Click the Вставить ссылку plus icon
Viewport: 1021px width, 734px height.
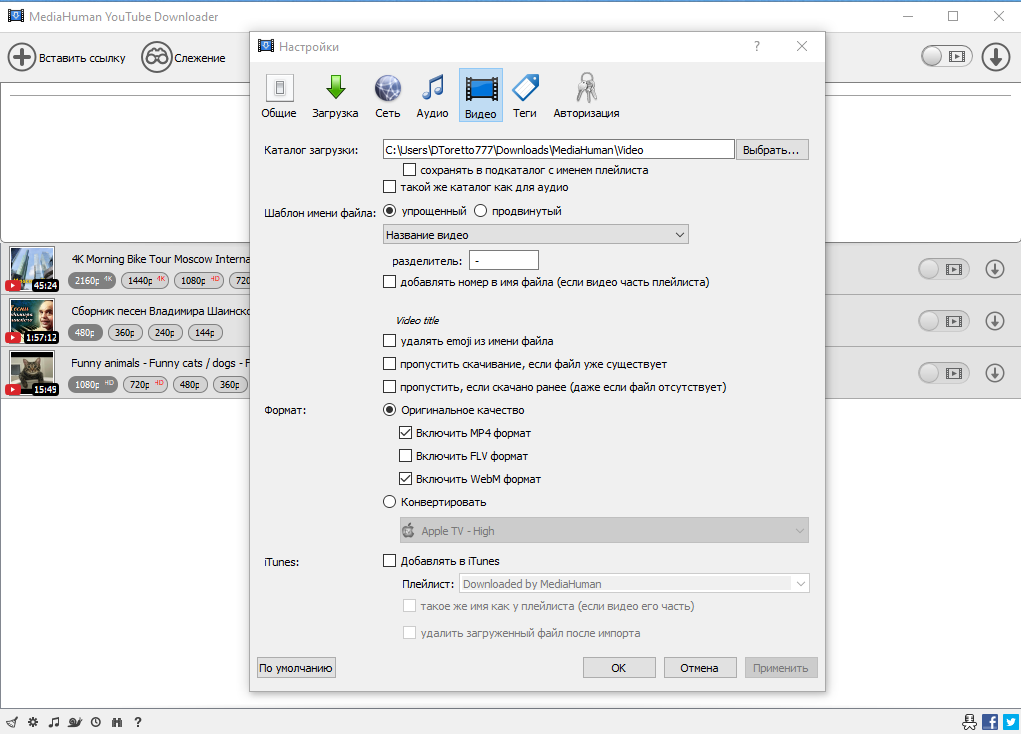[x=21, y=58]
